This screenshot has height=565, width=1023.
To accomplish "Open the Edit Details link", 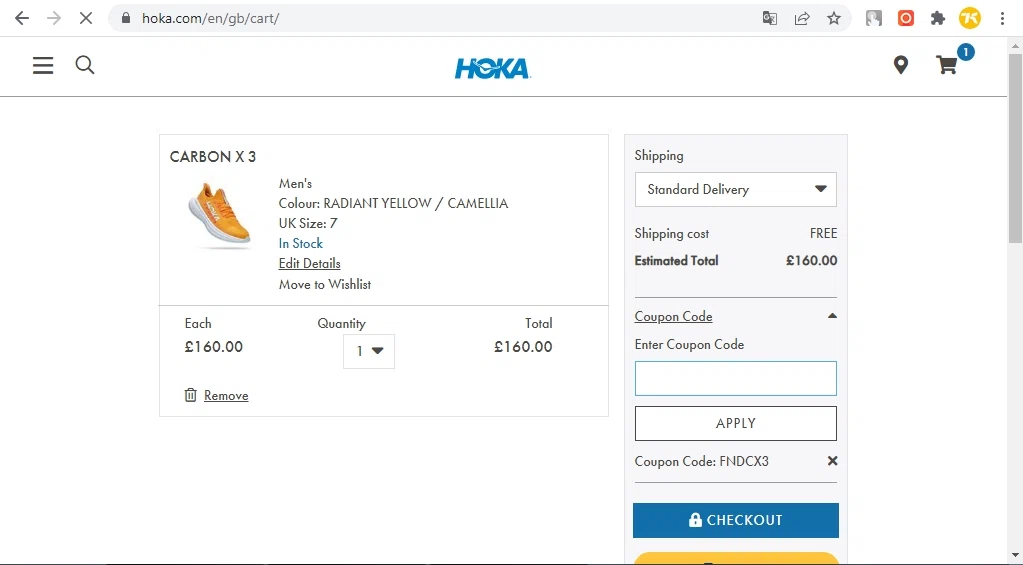I will click(x=309, y=264).
